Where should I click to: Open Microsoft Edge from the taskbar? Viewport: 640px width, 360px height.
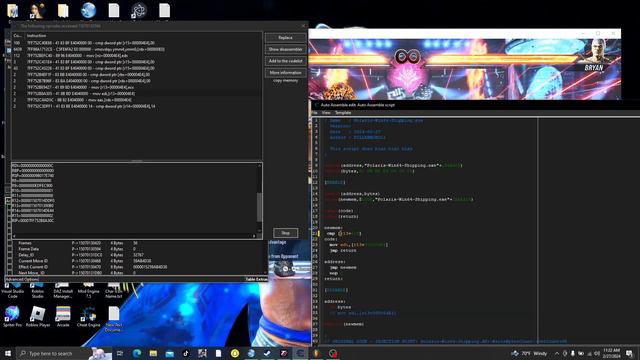pyautogui.click(x=136, y=353)
